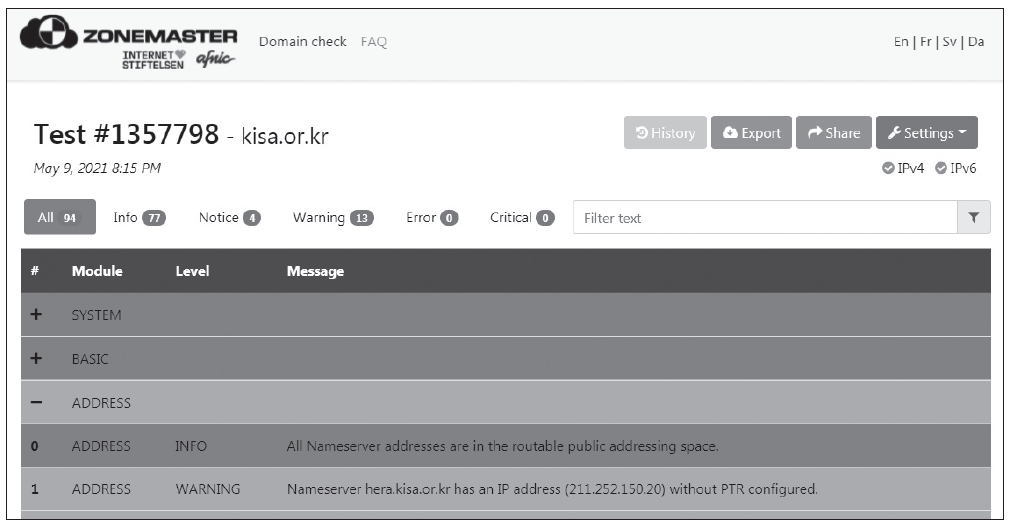Click the Level column header

[x=192, y=271]
